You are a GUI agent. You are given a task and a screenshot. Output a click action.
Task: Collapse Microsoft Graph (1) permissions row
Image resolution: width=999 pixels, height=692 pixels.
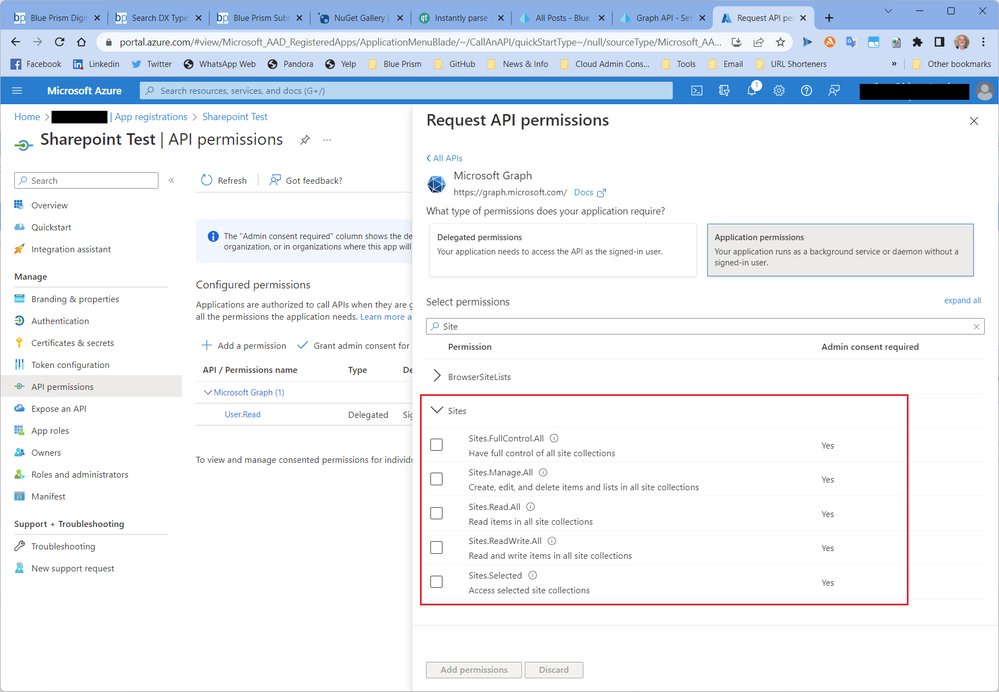click(x=208, y=392)
